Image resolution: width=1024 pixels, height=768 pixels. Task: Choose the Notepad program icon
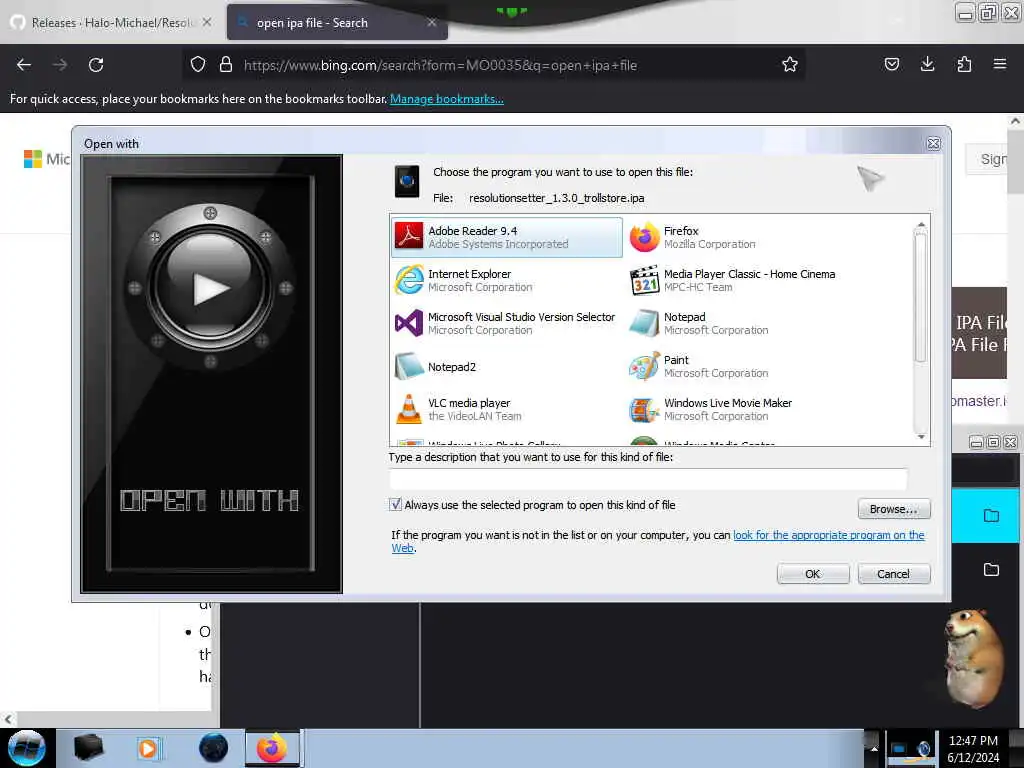[644, 323]
